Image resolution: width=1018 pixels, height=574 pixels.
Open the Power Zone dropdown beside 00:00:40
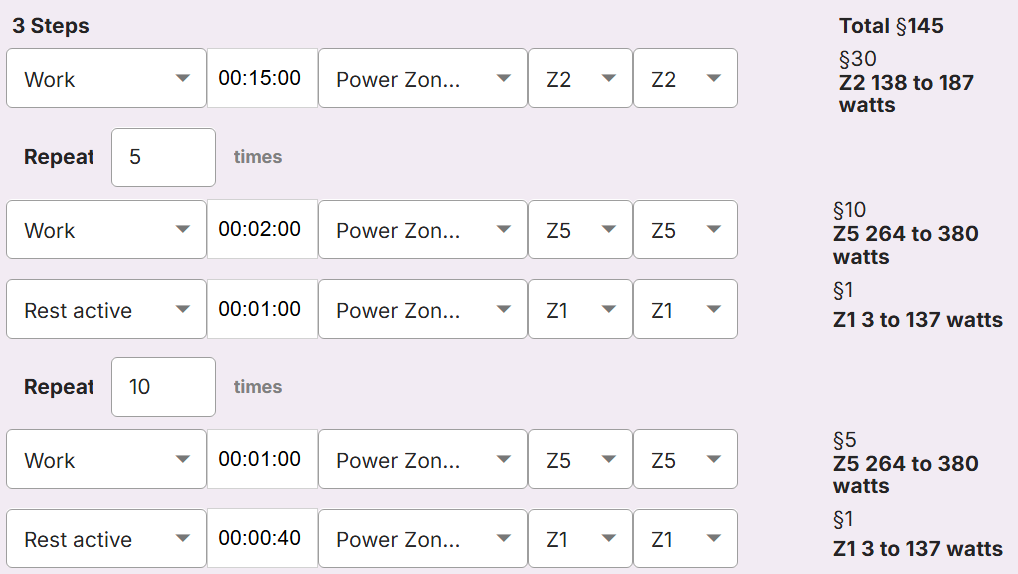coord(422,539)
